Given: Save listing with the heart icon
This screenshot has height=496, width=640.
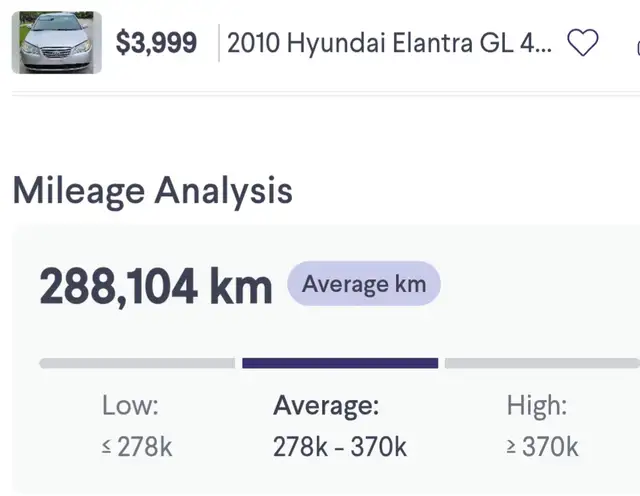Looking at the screenshot, I should [583, 42].
